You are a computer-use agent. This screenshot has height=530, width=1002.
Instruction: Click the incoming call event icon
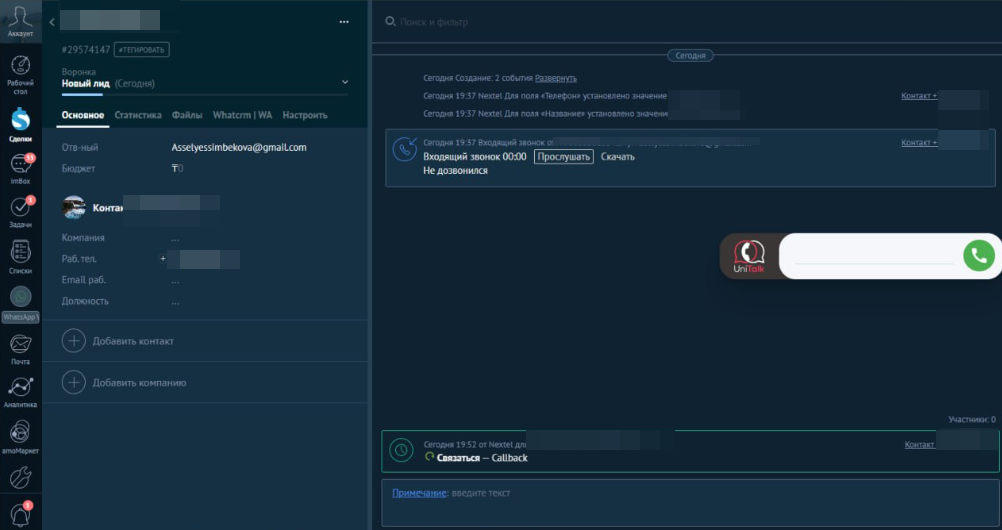click(x=405, y=150)
